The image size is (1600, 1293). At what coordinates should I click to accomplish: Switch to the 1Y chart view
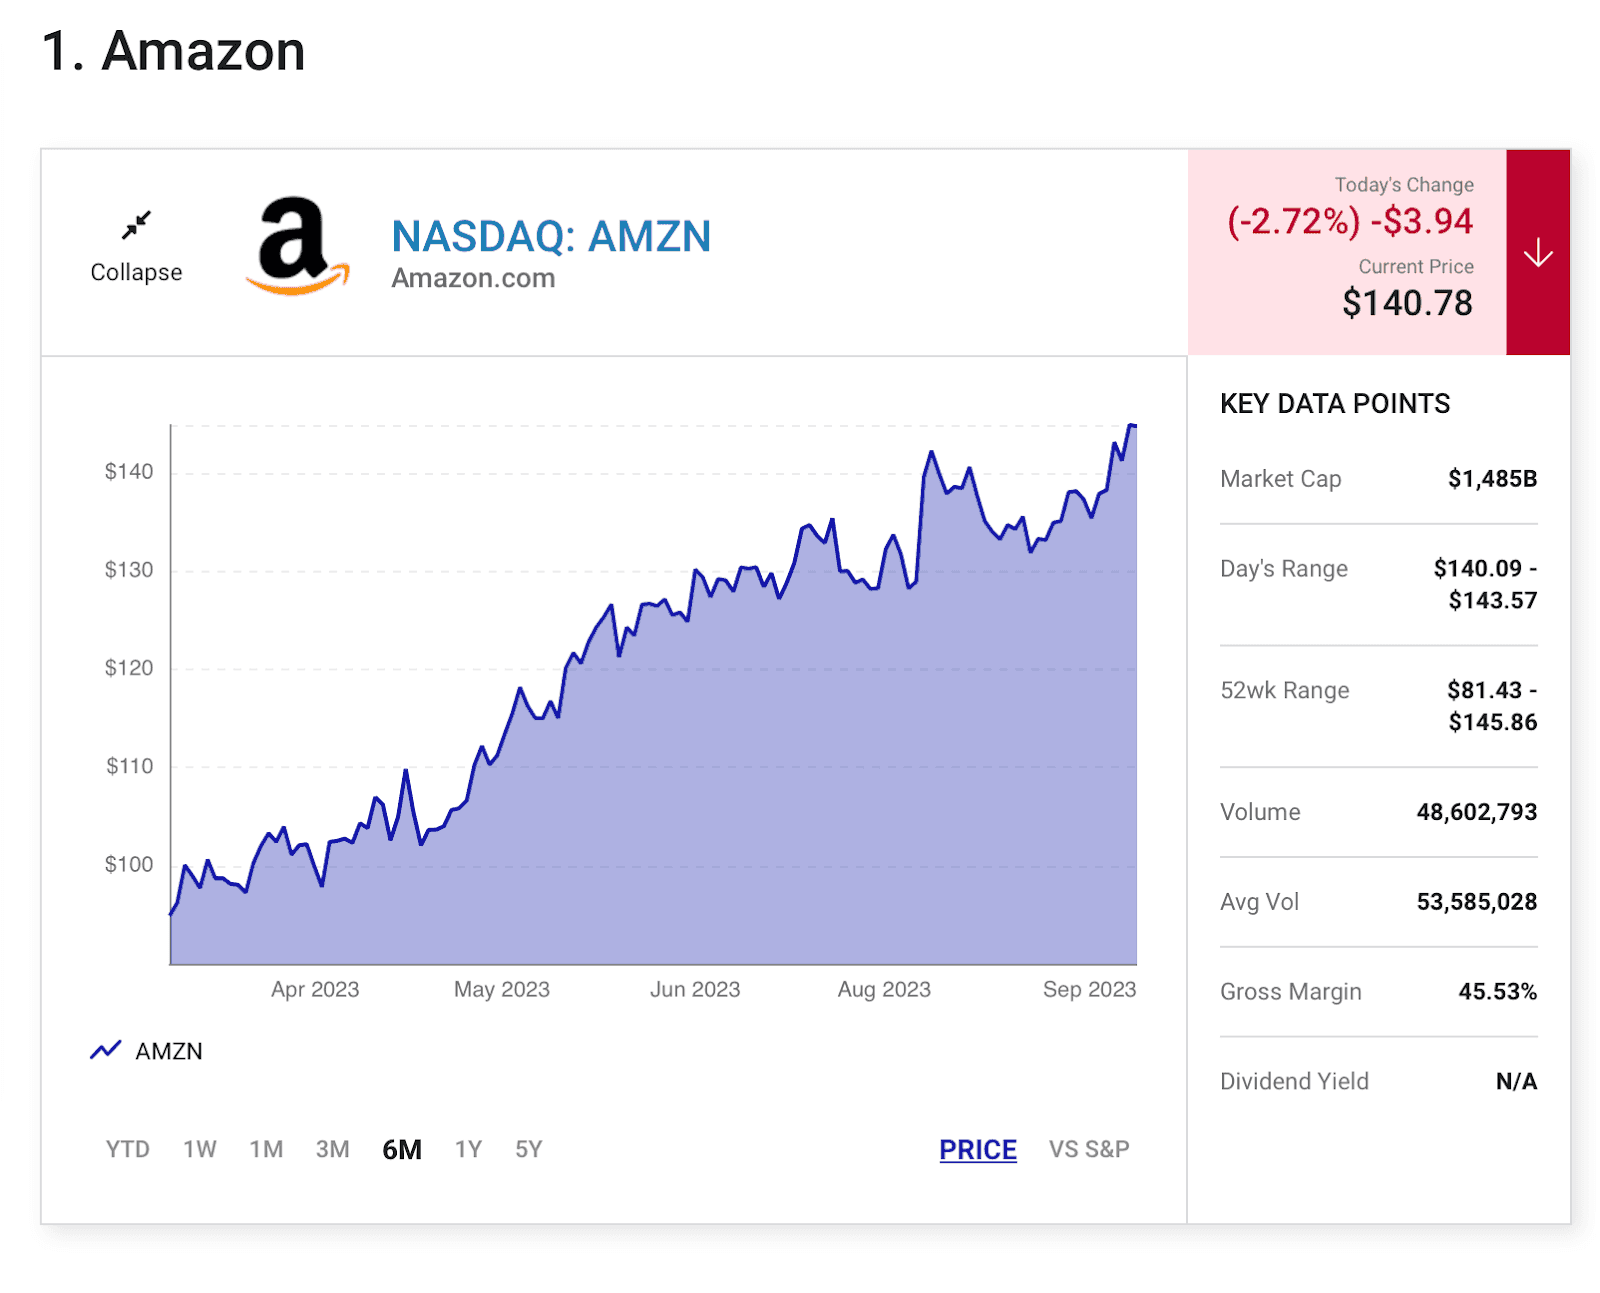point(467,1149)
